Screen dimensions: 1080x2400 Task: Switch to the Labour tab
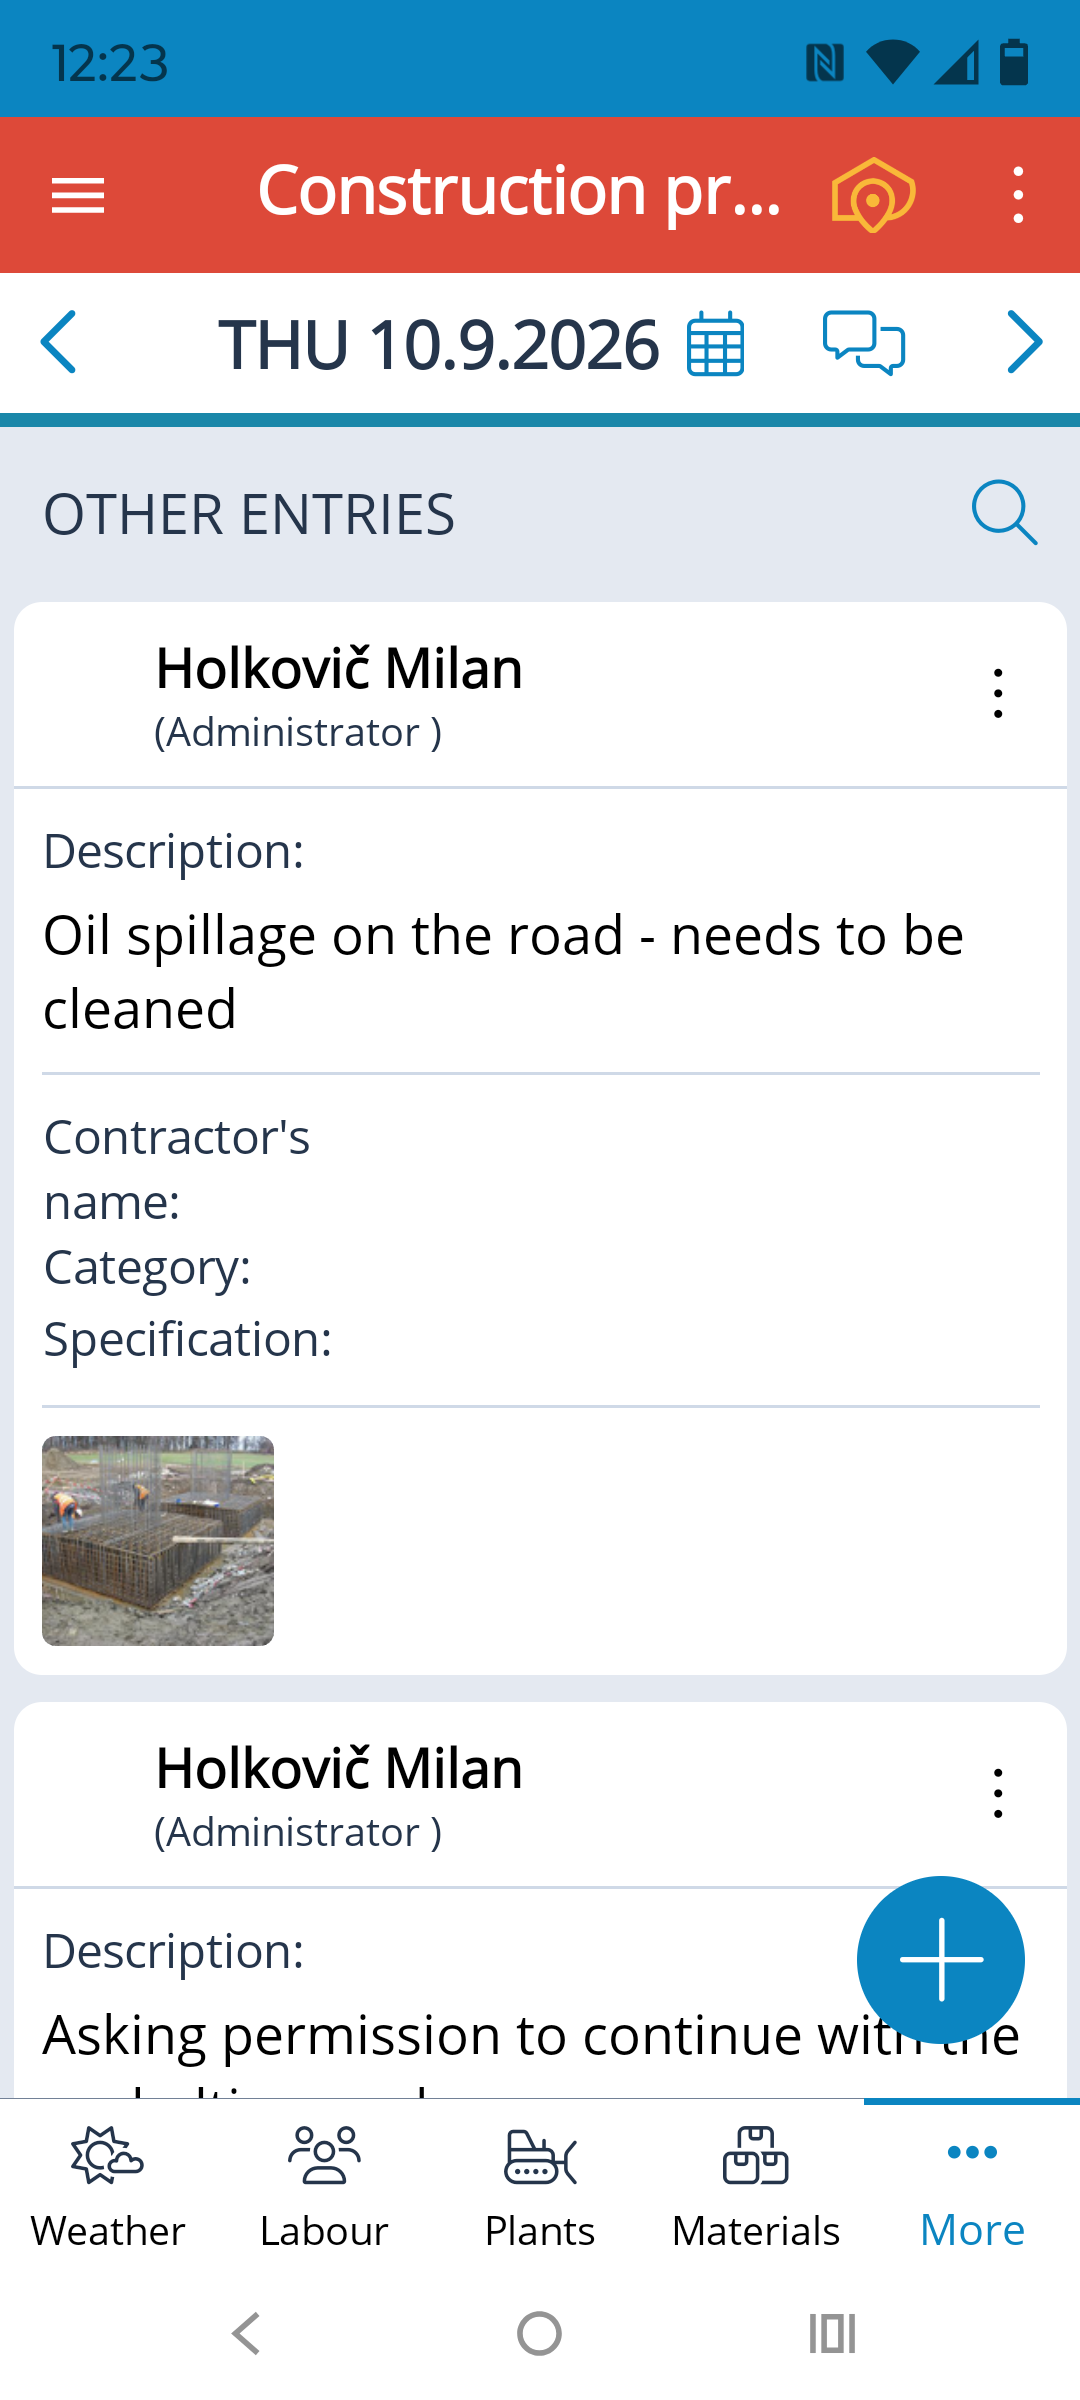(324, 2190)
